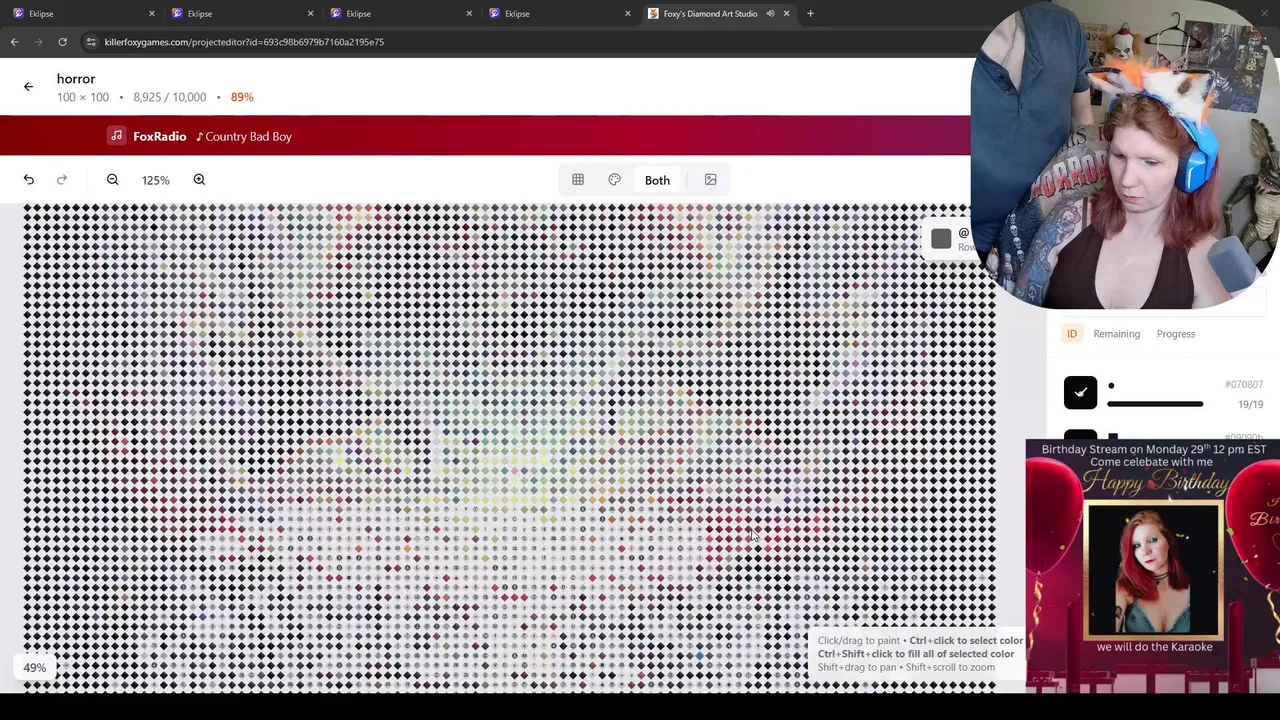Zoom out the diamond canvas
1280x720 pixels.
(x=112, y=180)
